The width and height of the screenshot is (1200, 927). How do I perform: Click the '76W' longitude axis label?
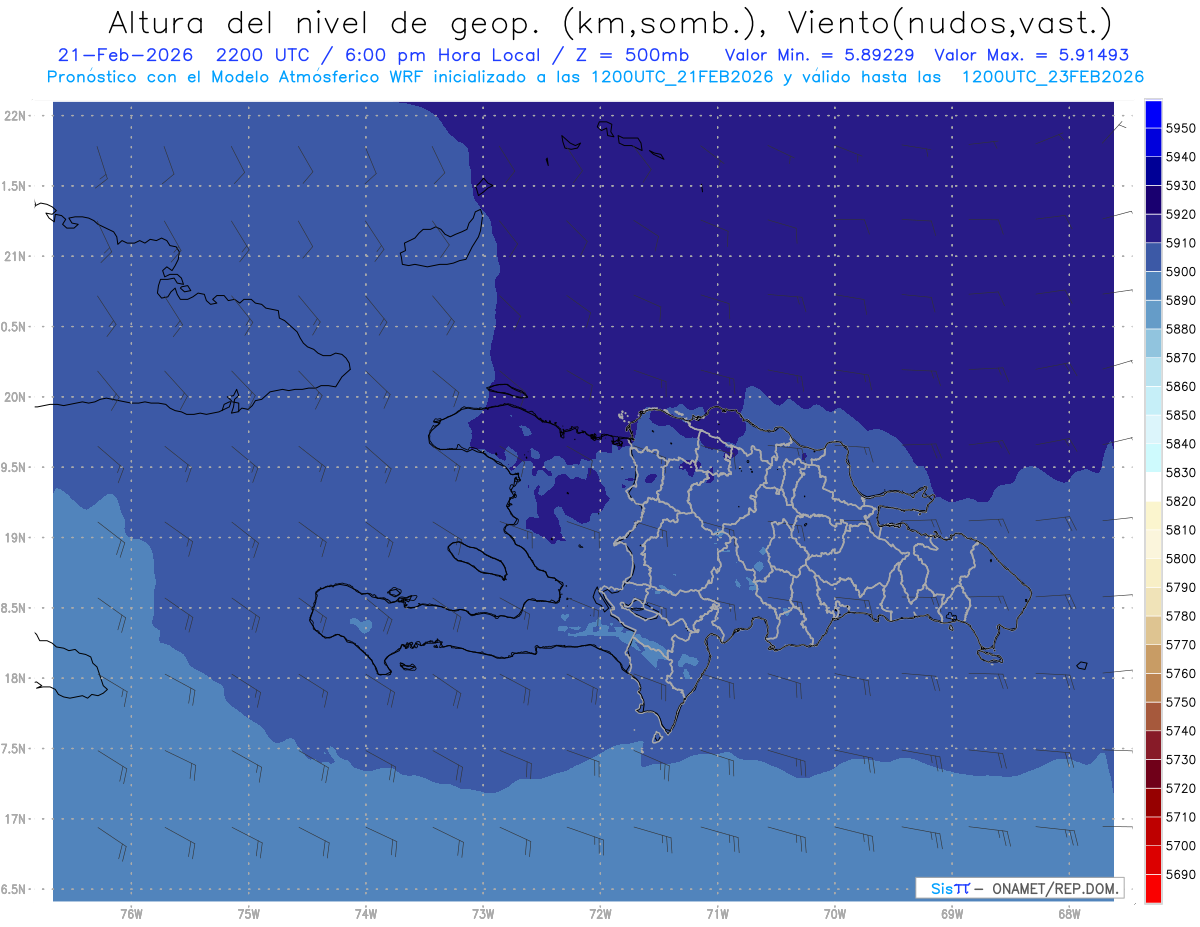coord(131,914)
